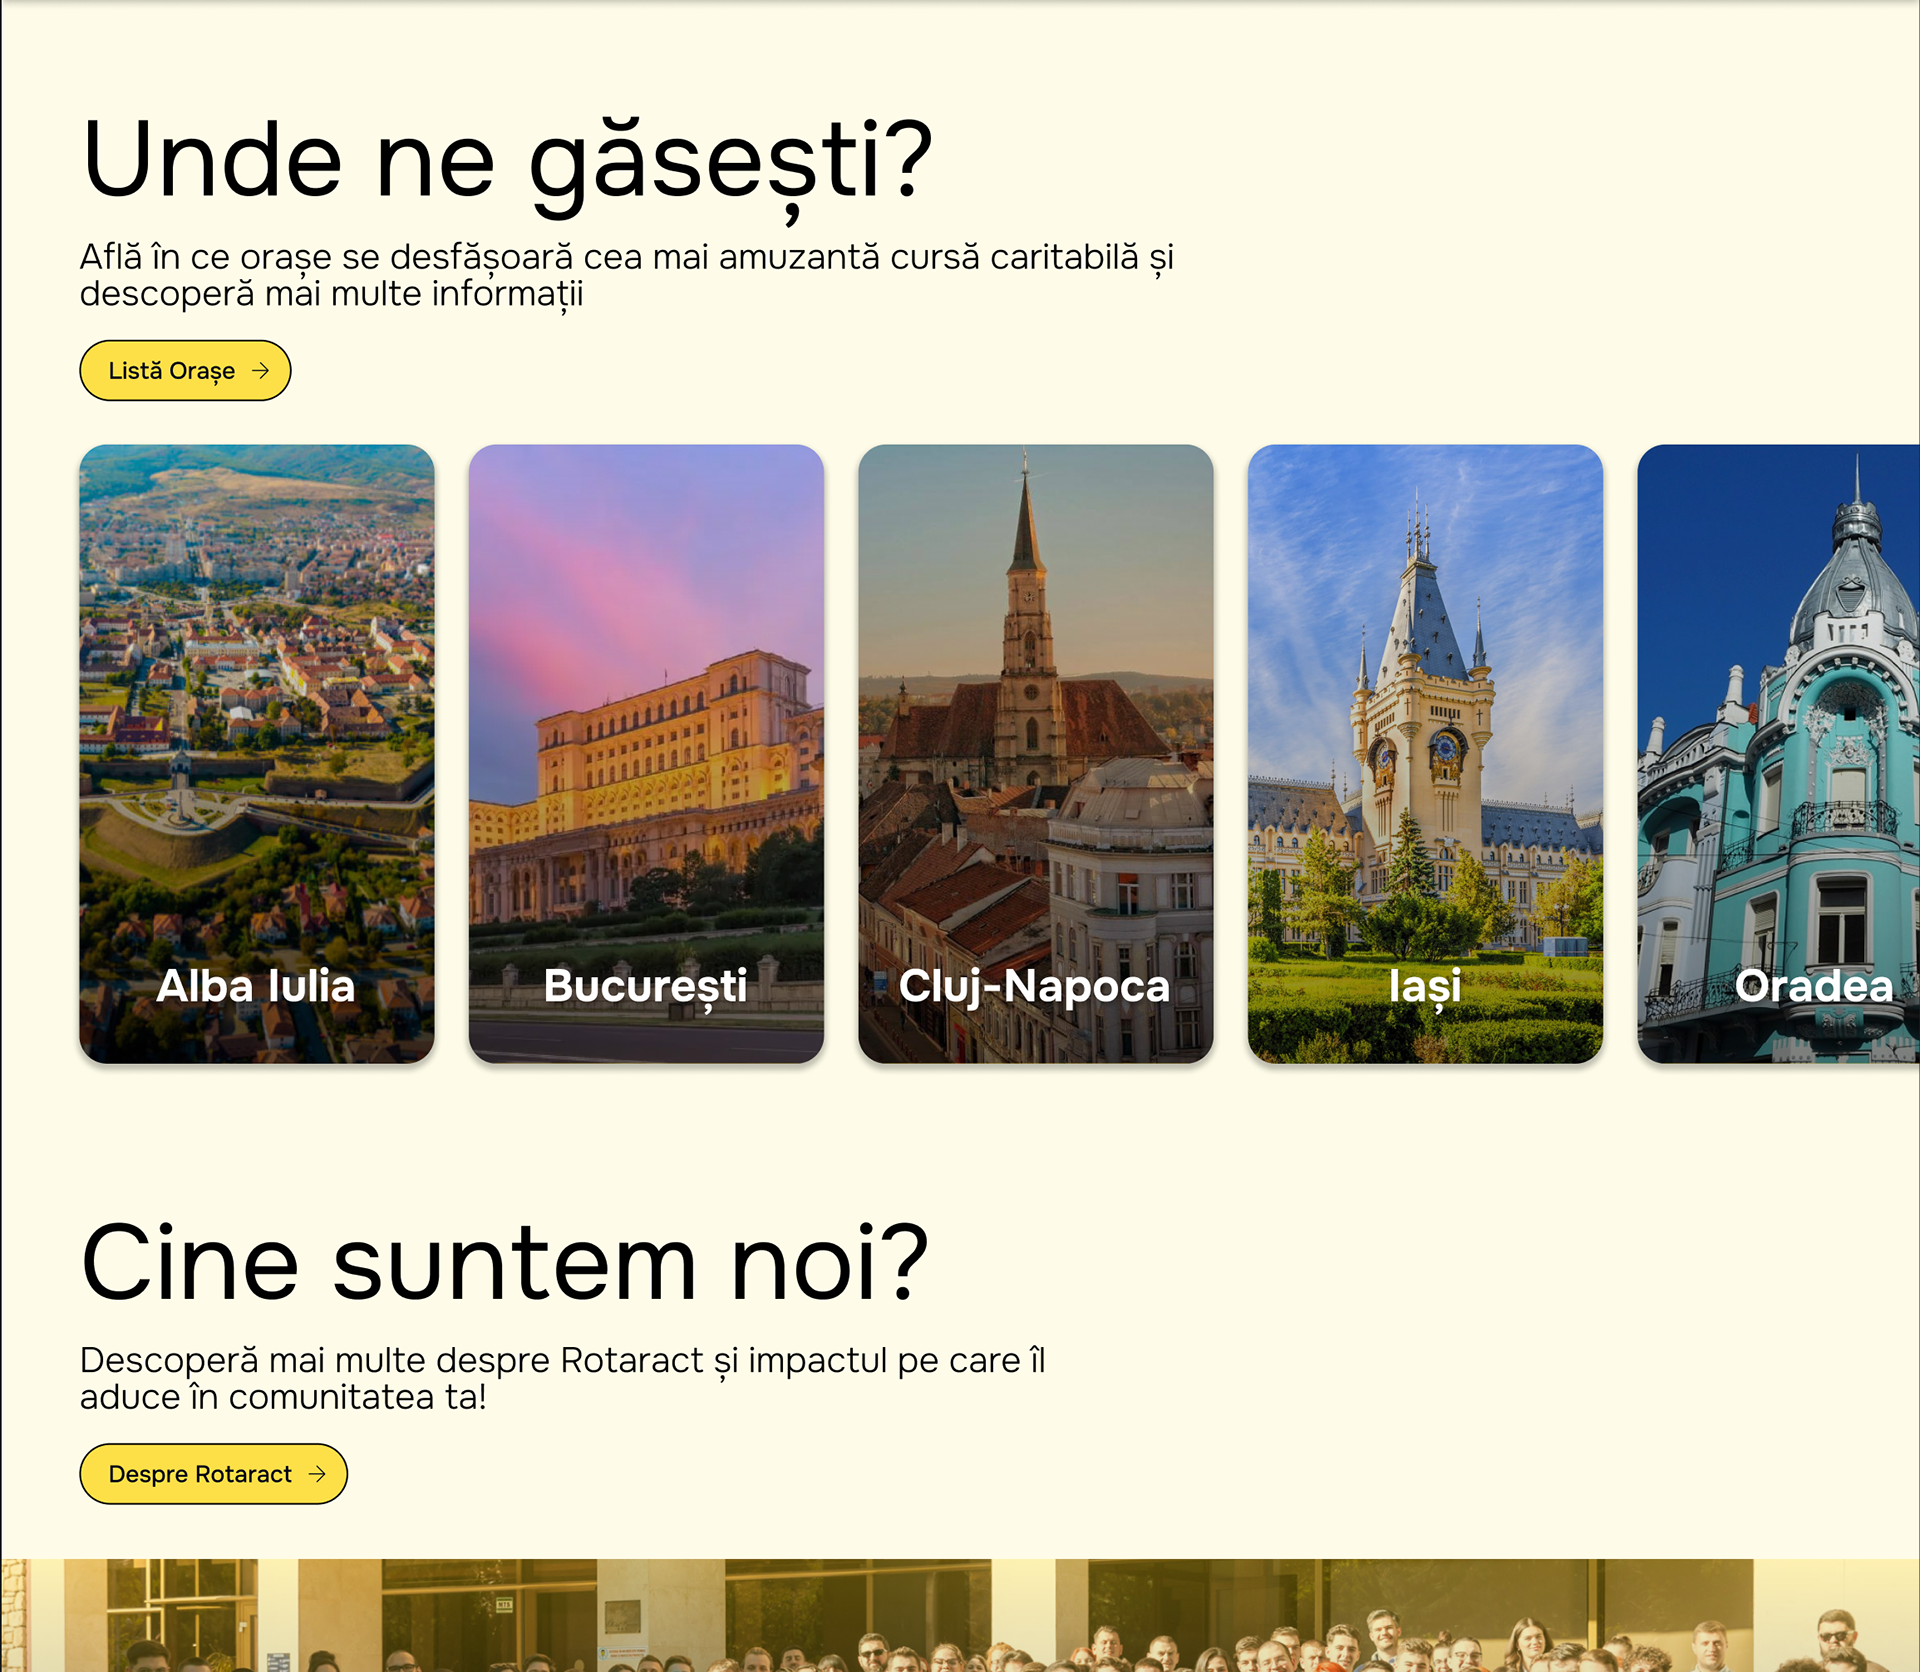Click the Oradea caption text
This screenshot has height=1672, width=1920.
pos(1814,986)
